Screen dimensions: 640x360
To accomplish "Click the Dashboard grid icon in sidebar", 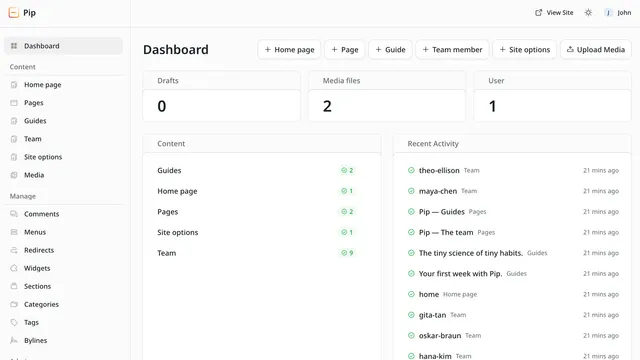I will click(14, 46).
